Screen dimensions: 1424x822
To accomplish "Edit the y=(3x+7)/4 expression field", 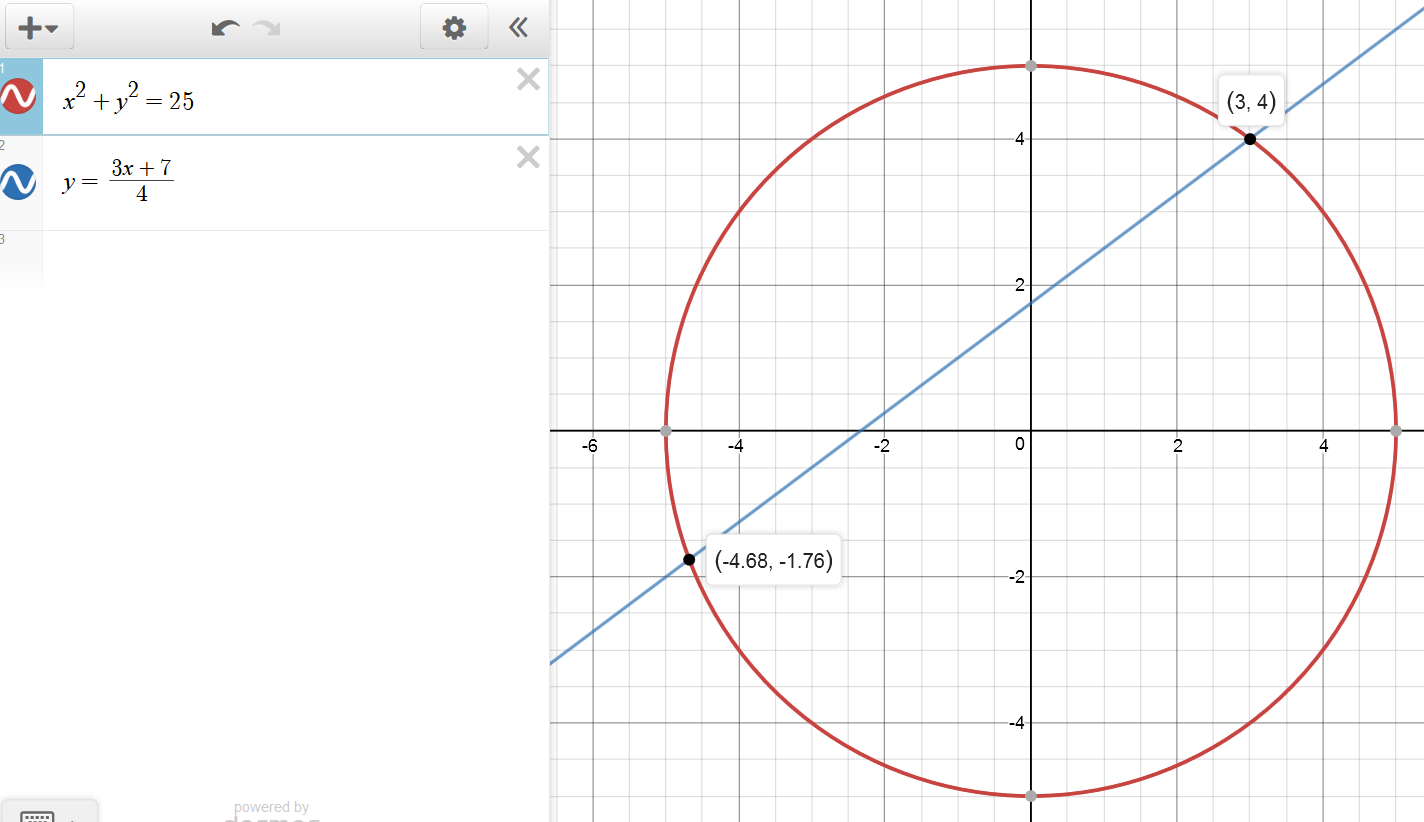I will tap(280, 182).
